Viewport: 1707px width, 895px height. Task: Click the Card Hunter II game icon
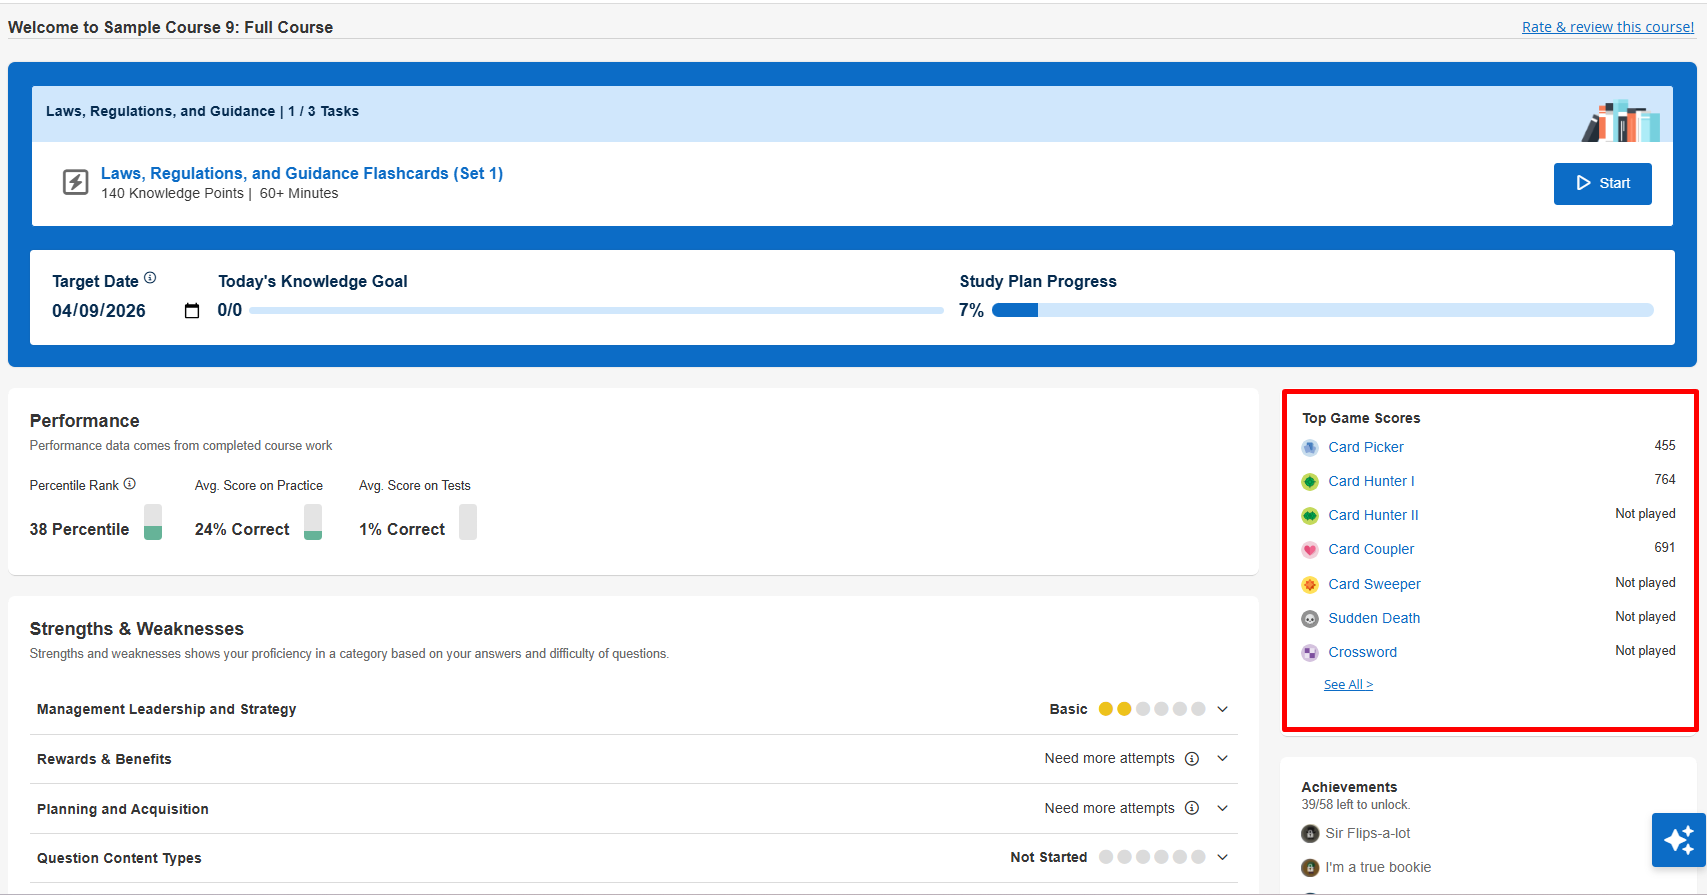tap(1310, 516)
